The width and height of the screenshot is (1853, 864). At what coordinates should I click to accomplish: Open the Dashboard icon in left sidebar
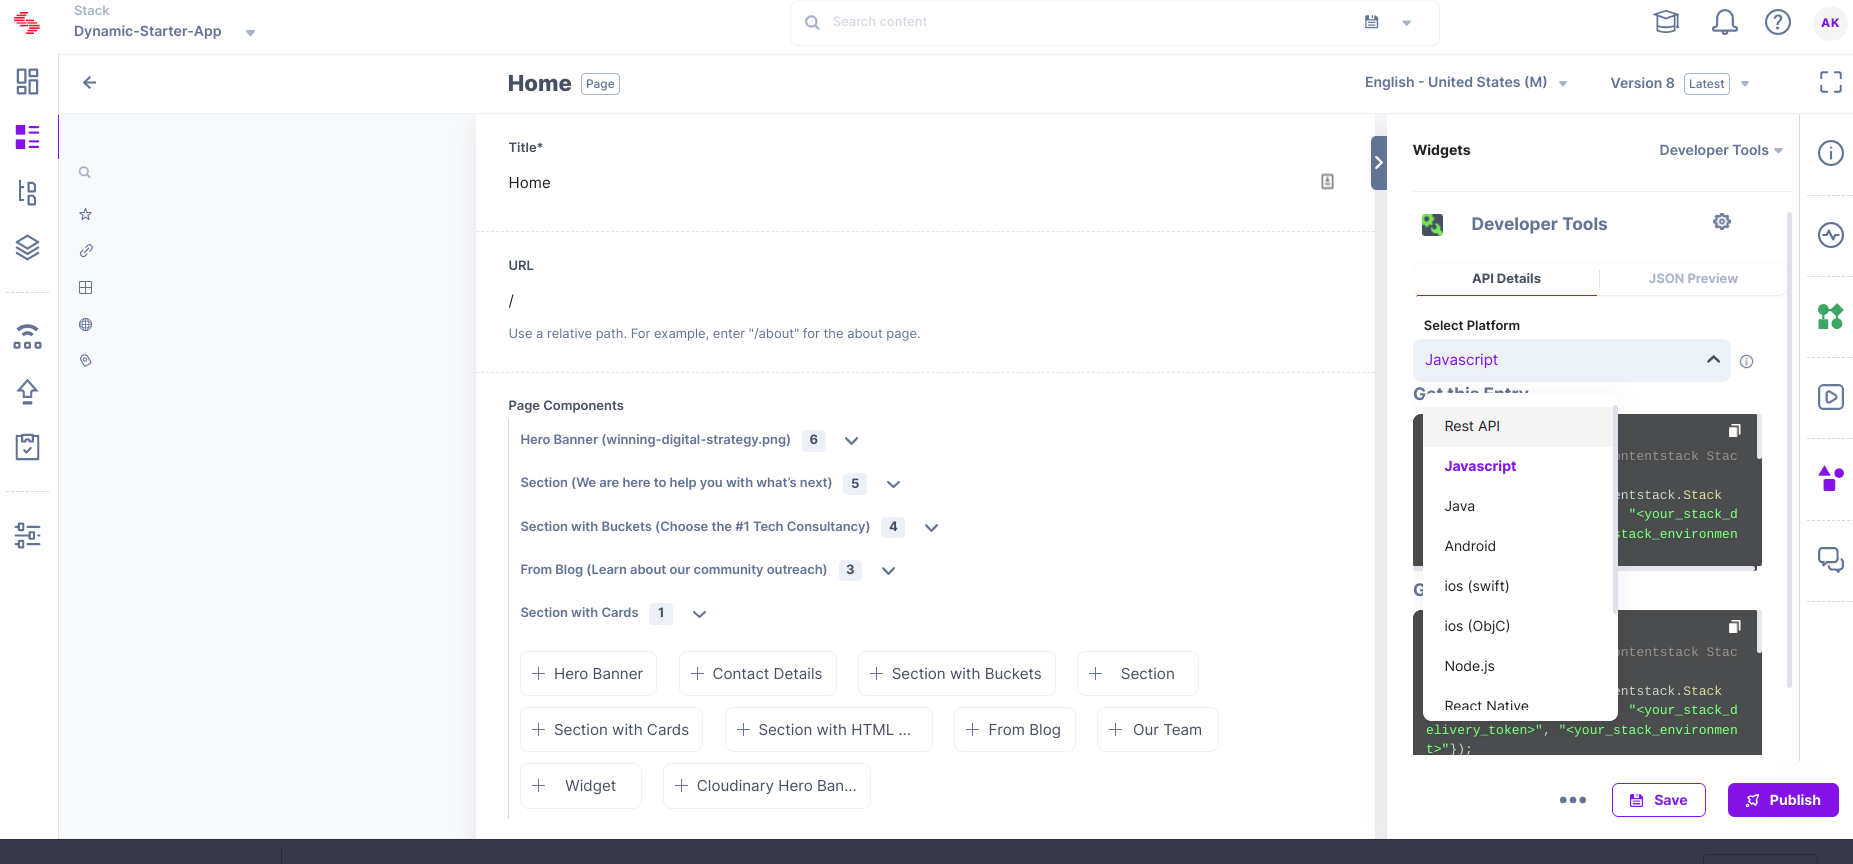(28, 82)
